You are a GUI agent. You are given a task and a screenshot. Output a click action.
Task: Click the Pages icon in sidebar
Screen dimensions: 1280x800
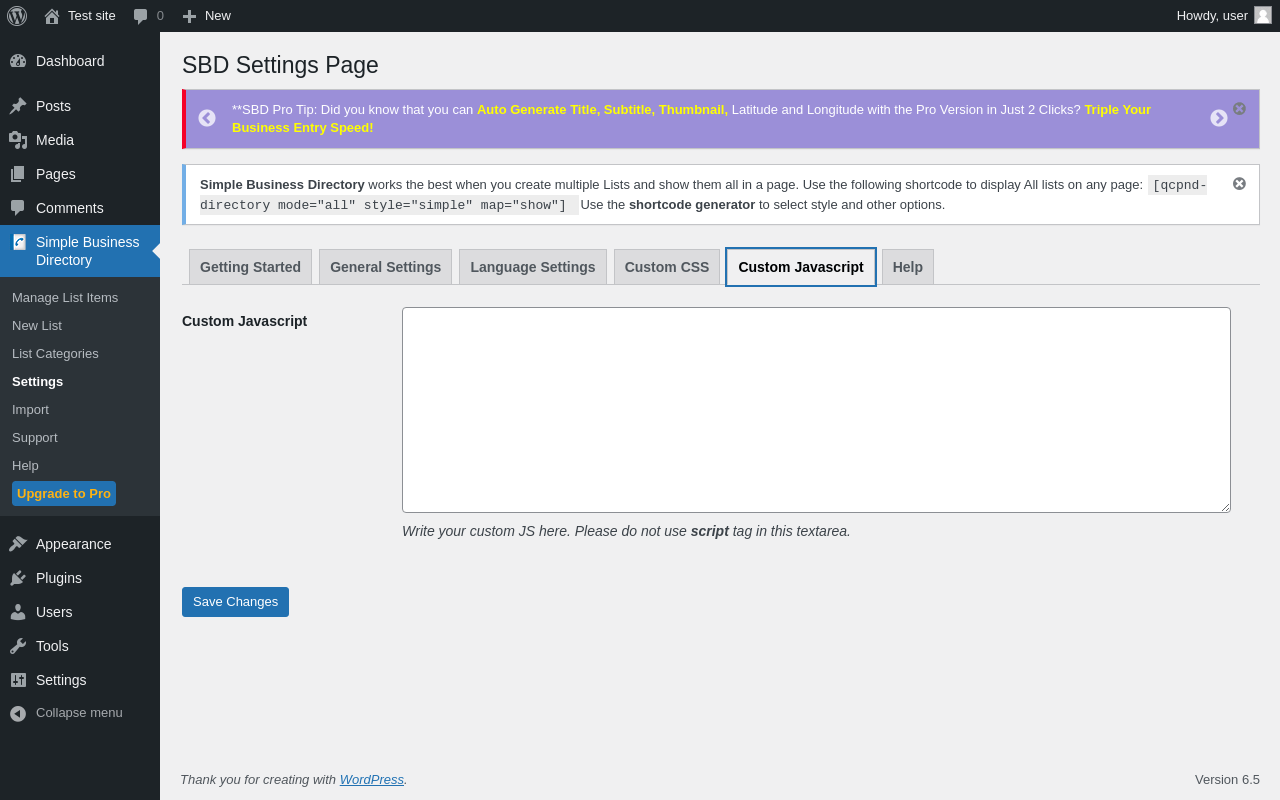(18, 174)
